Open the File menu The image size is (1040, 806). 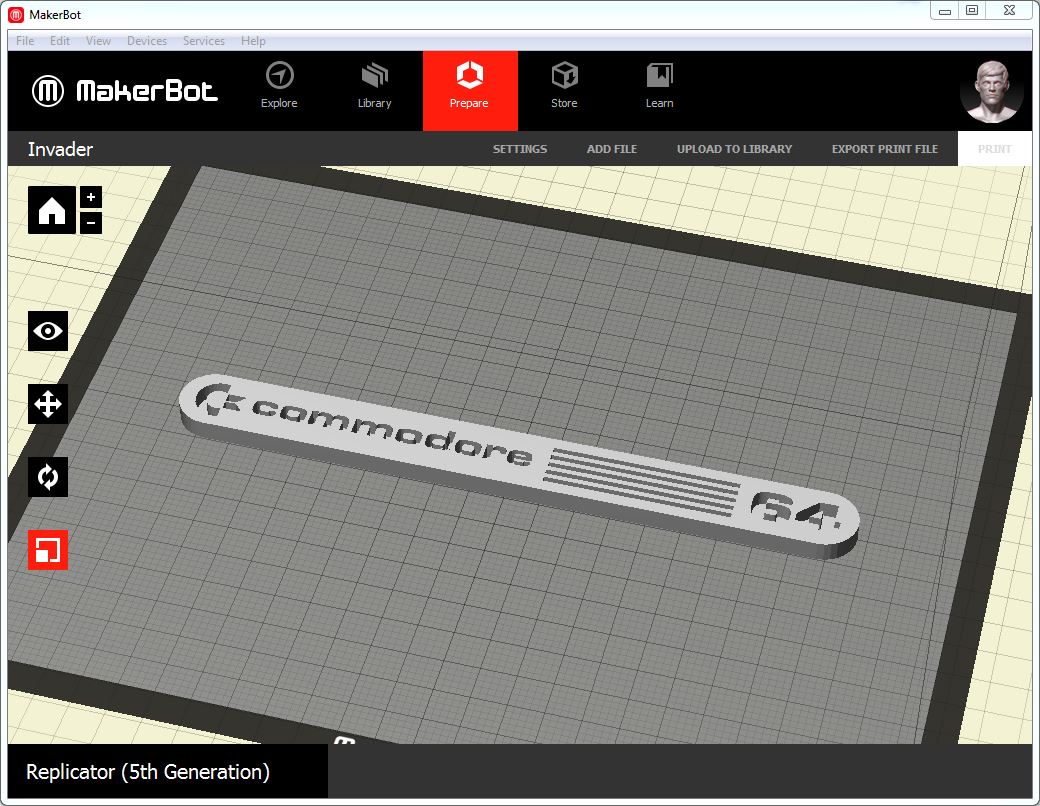(25, 40)
